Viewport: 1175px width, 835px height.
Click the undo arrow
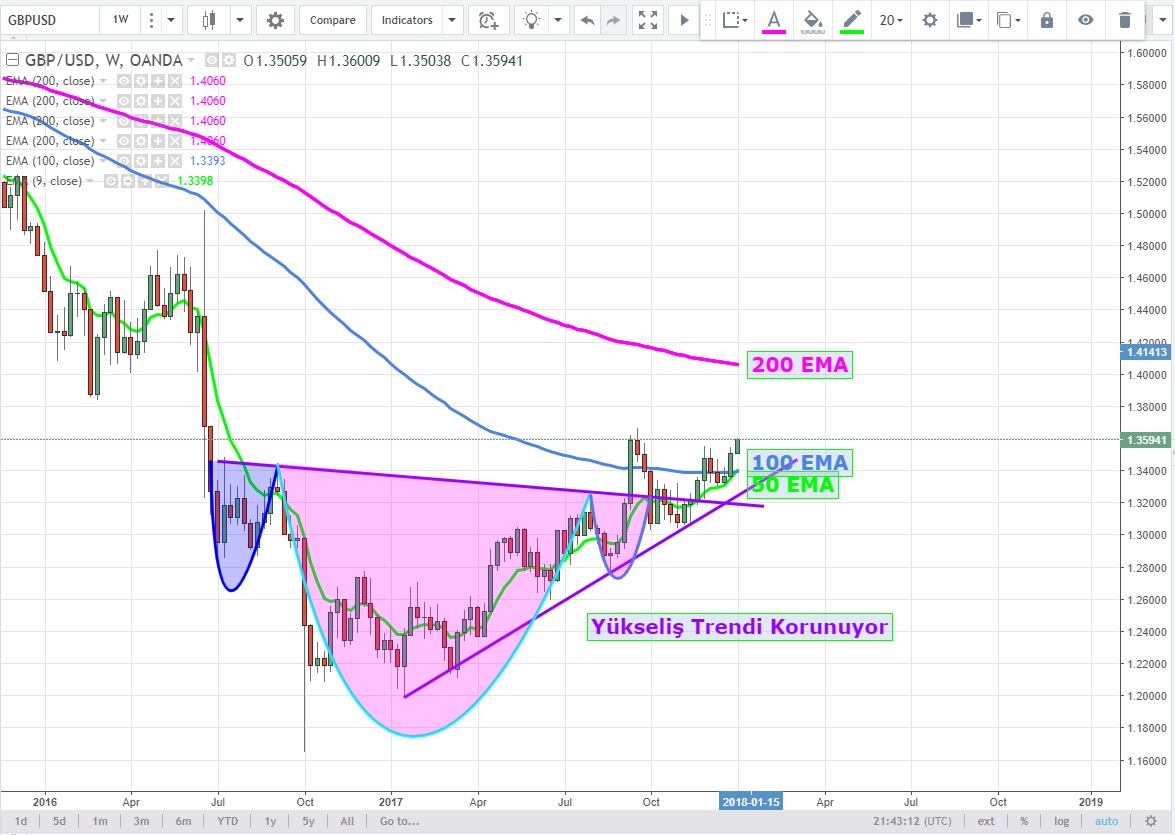coord(587,20)
